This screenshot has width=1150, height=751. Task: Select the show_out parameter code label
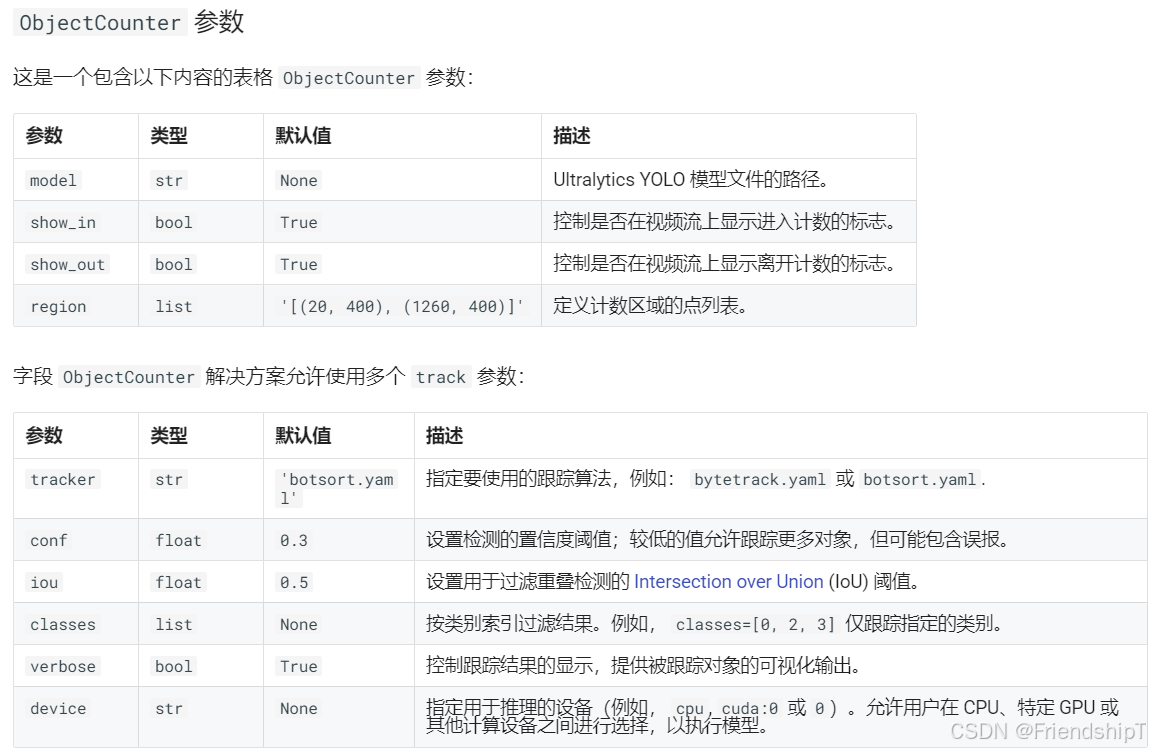(x=67, y=264)
